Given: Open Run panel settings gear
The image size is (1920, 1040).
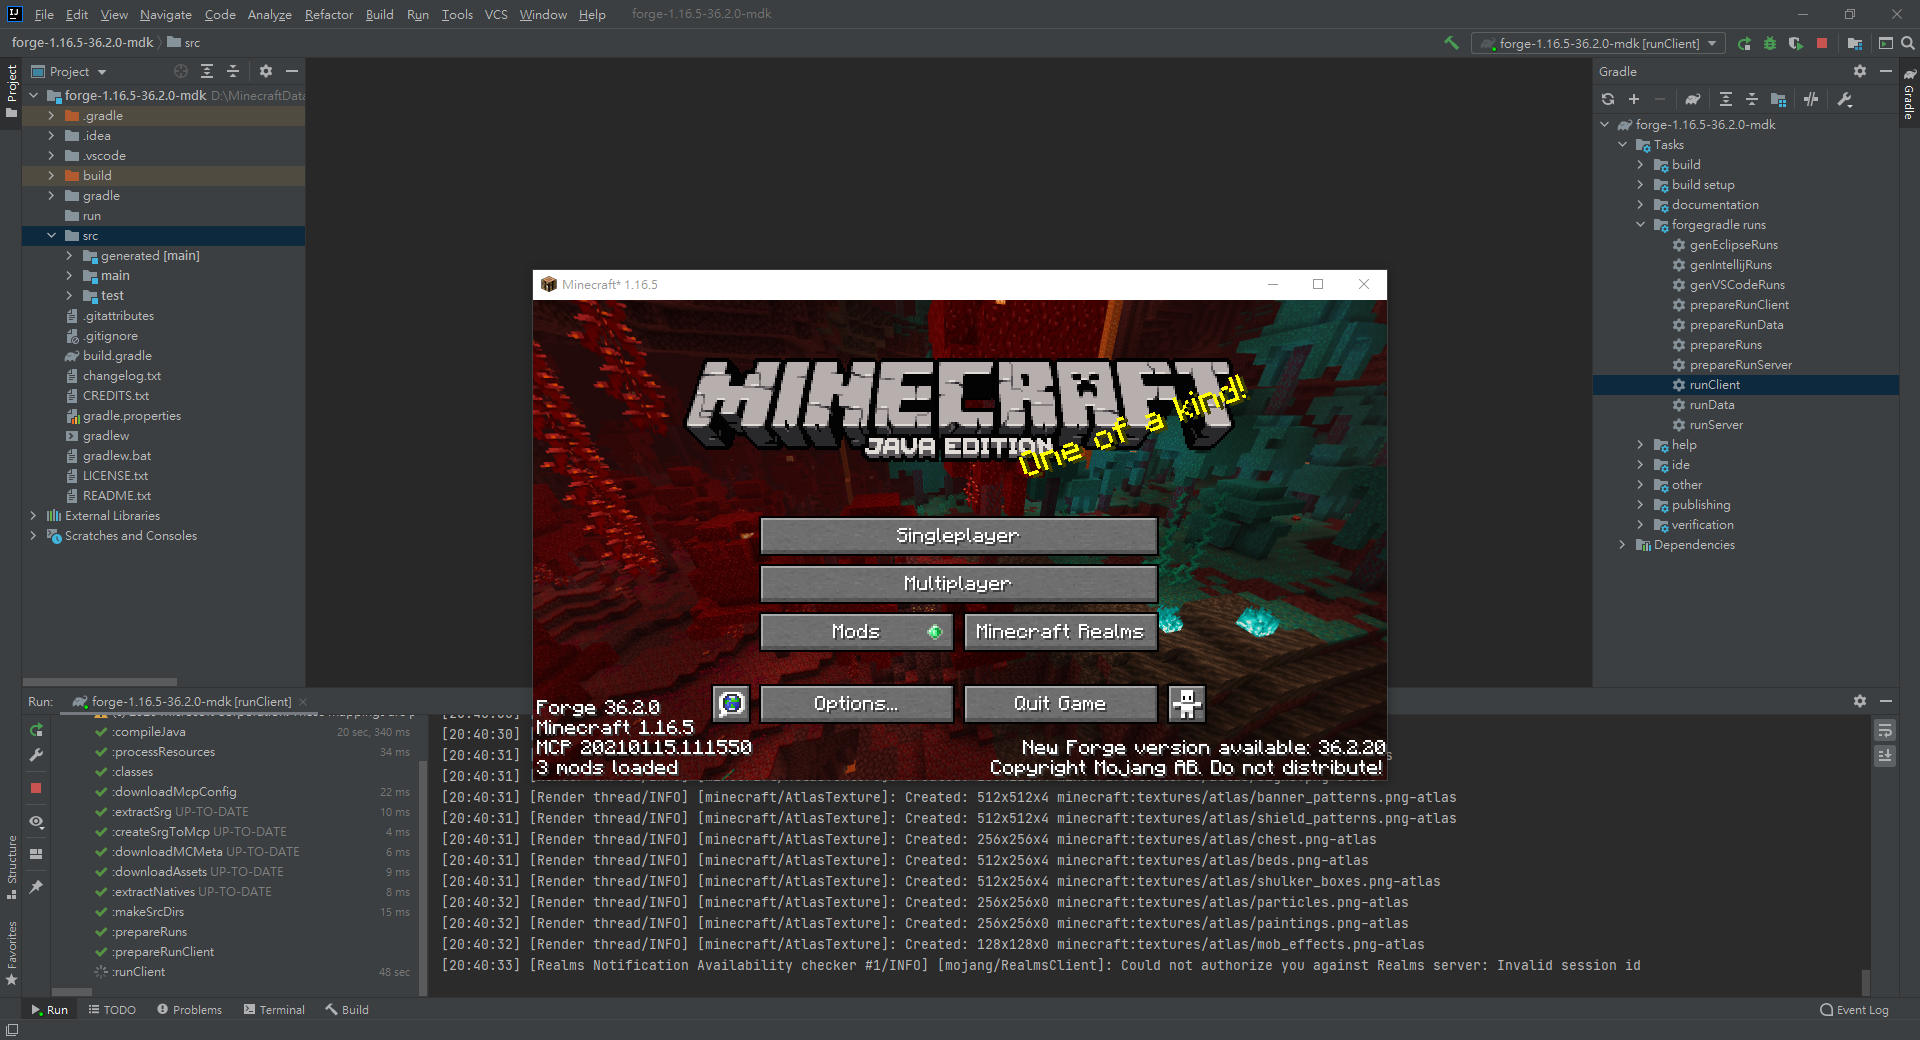Looking at the screenshot, I should pos(1860,701).
